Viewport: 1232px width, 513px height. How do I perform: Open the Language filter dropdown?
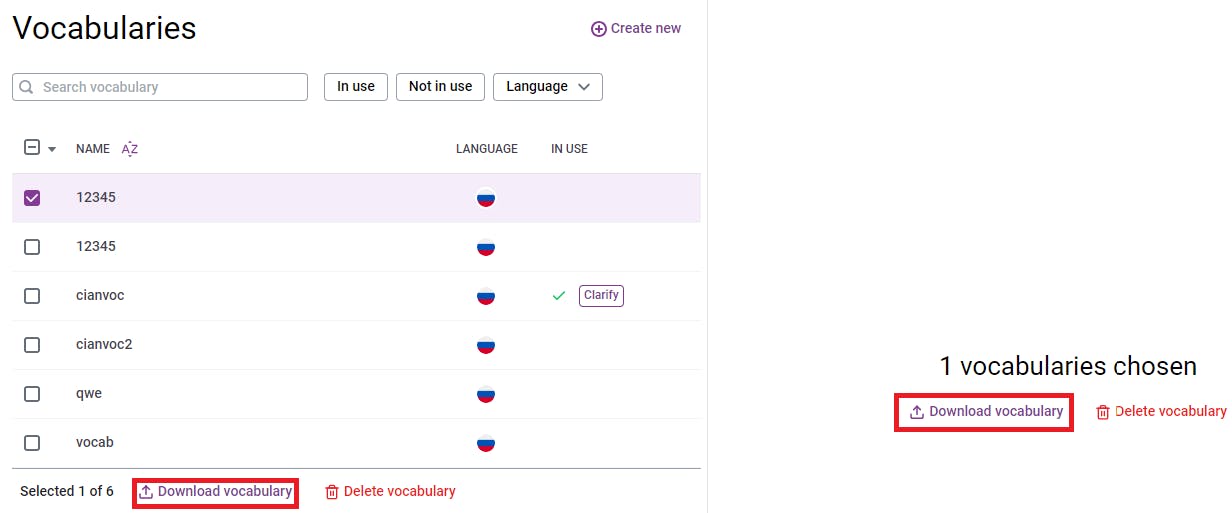click(x=547, y=87)
